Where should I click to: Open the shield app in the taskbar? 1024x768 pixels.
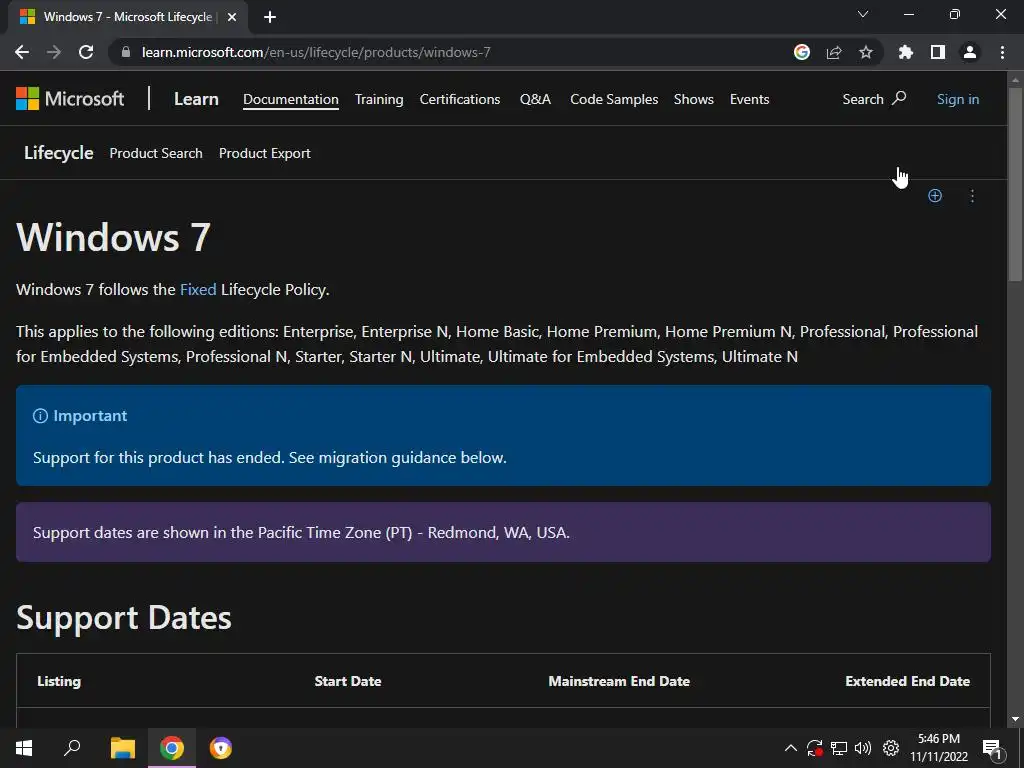tap(221, 748)
